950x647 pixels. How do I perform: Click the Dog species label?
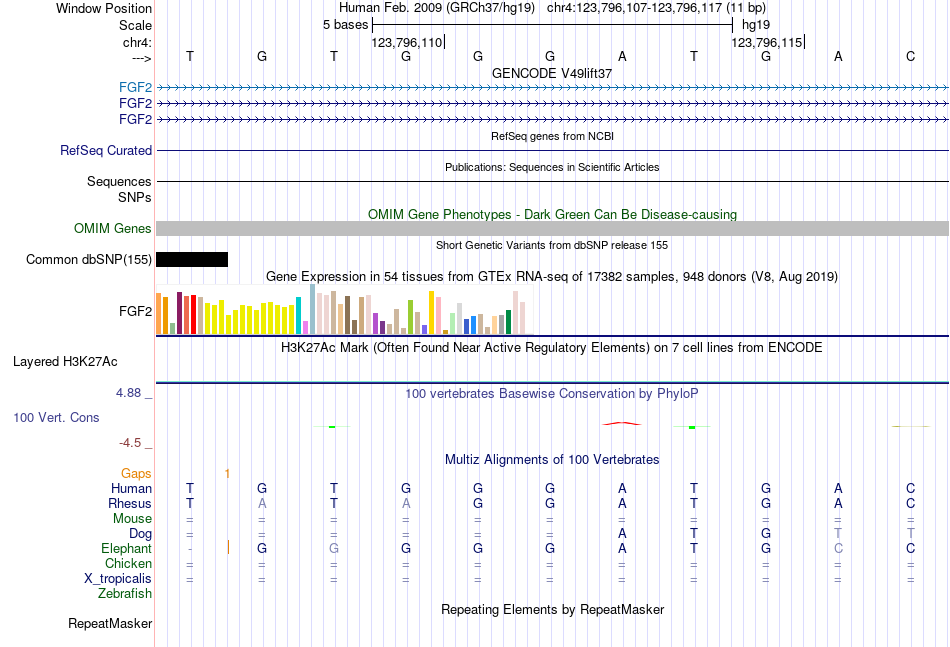click(140, 533)
